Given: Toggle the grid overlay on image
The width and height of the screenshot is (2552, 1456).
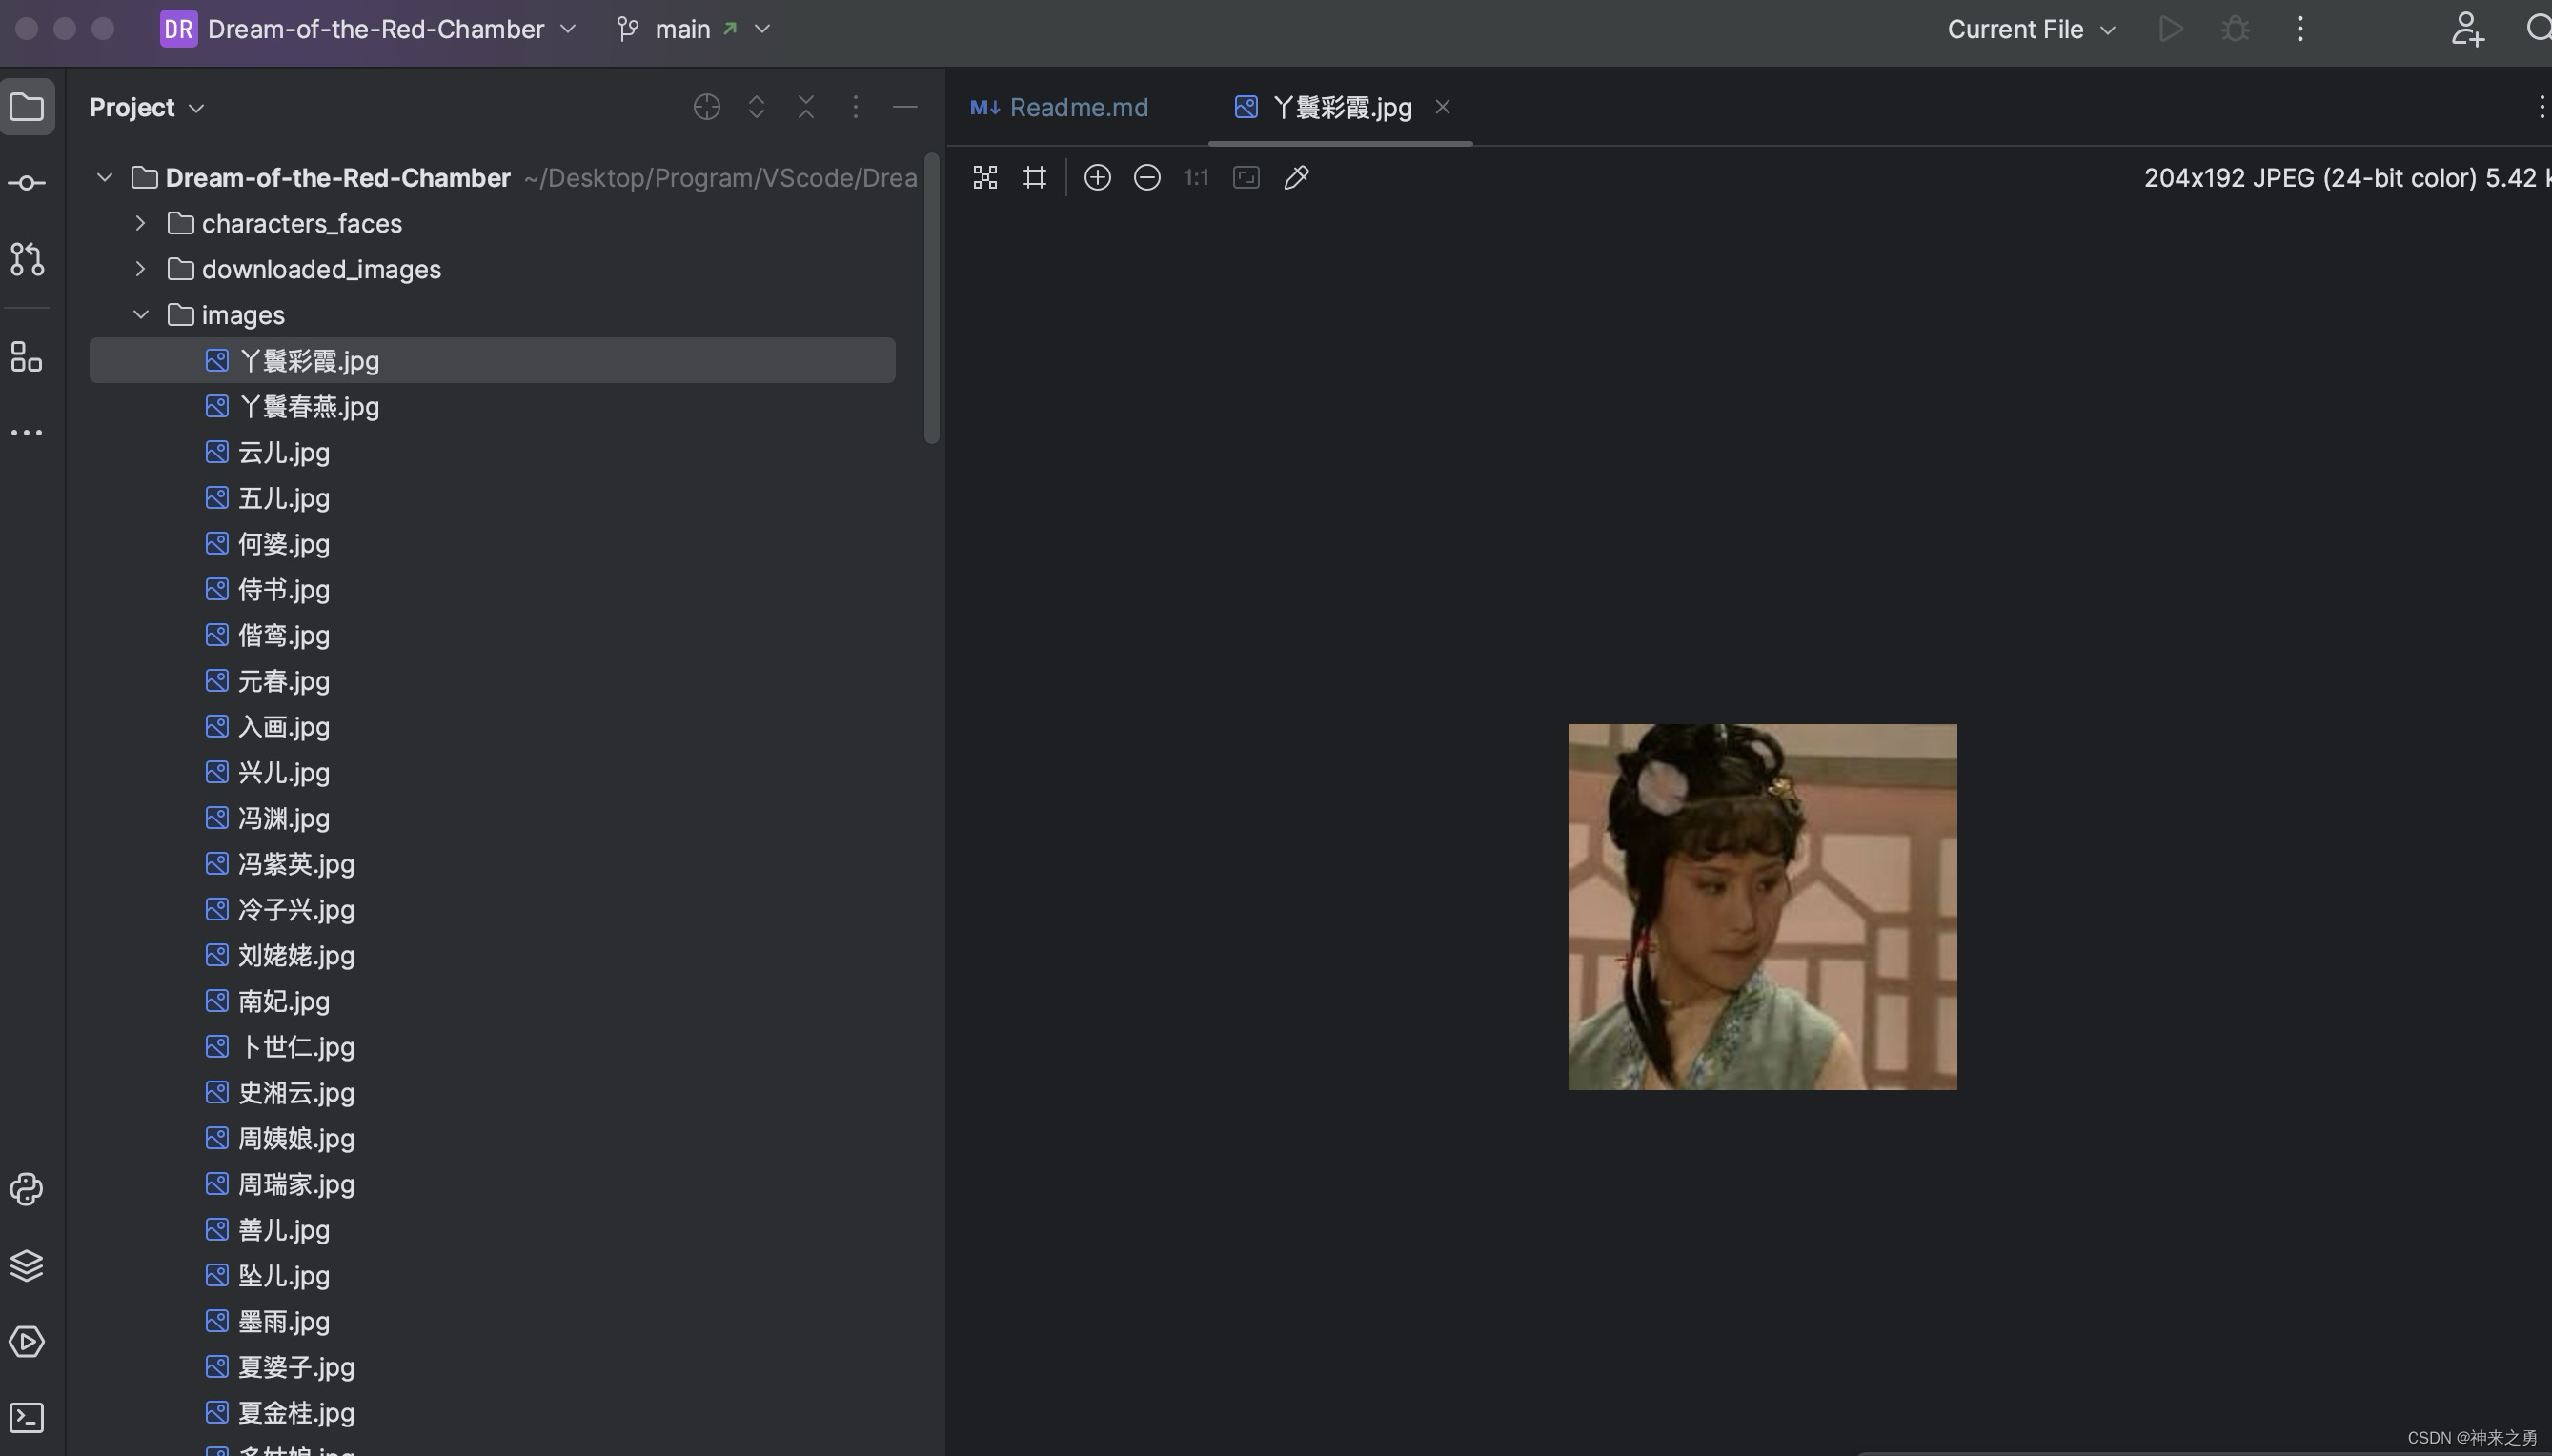Looking at the screenshot, I should coord(1035,177).
